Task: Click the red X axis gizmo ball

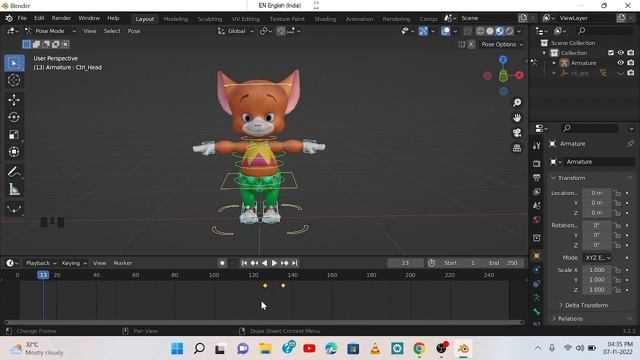Action: coord(519,75)
